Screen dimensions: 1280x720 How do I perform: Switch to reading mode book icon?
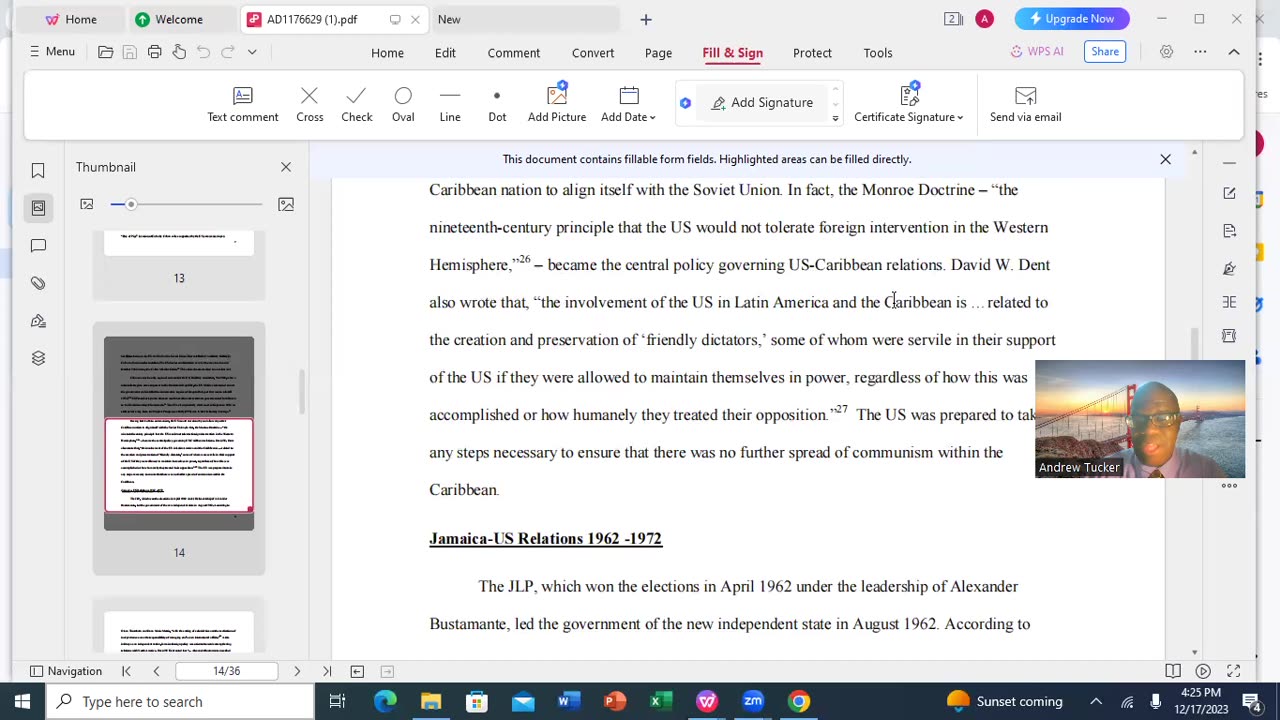point(1173,671)
